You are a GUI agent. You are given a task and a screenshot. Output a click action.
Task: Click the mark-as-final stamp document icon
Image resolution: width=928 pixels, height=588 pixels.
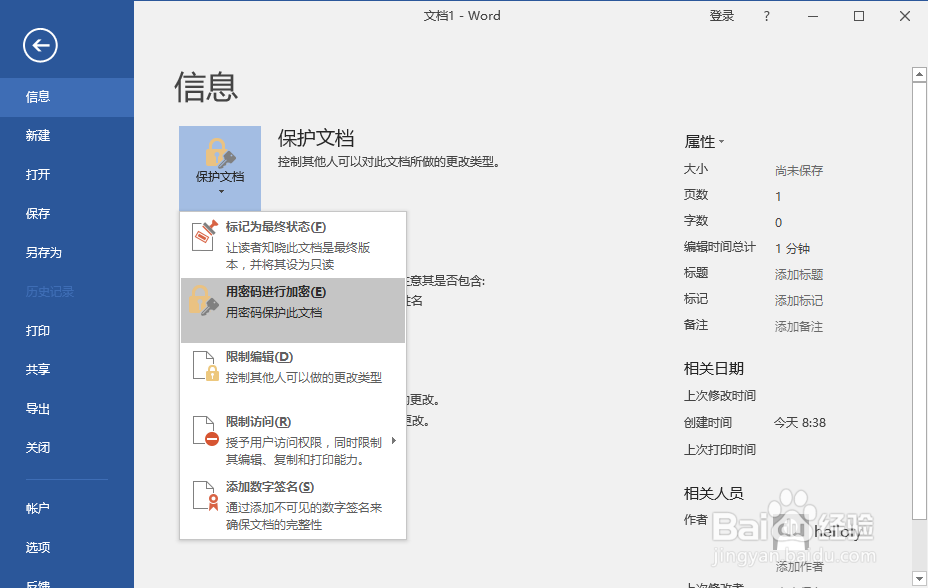coord(205,235)
